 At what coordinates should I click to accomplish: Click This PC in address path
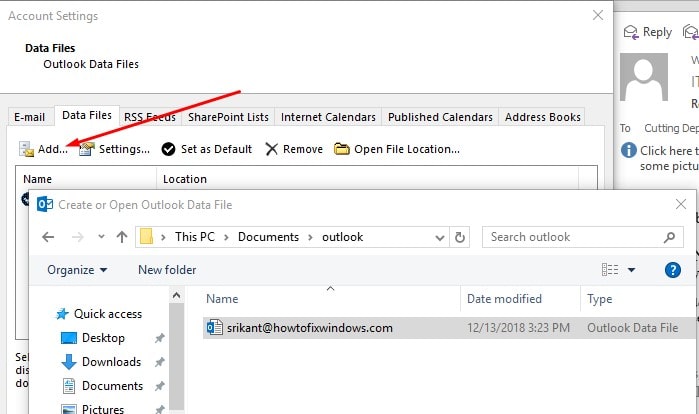coord(195,237)
